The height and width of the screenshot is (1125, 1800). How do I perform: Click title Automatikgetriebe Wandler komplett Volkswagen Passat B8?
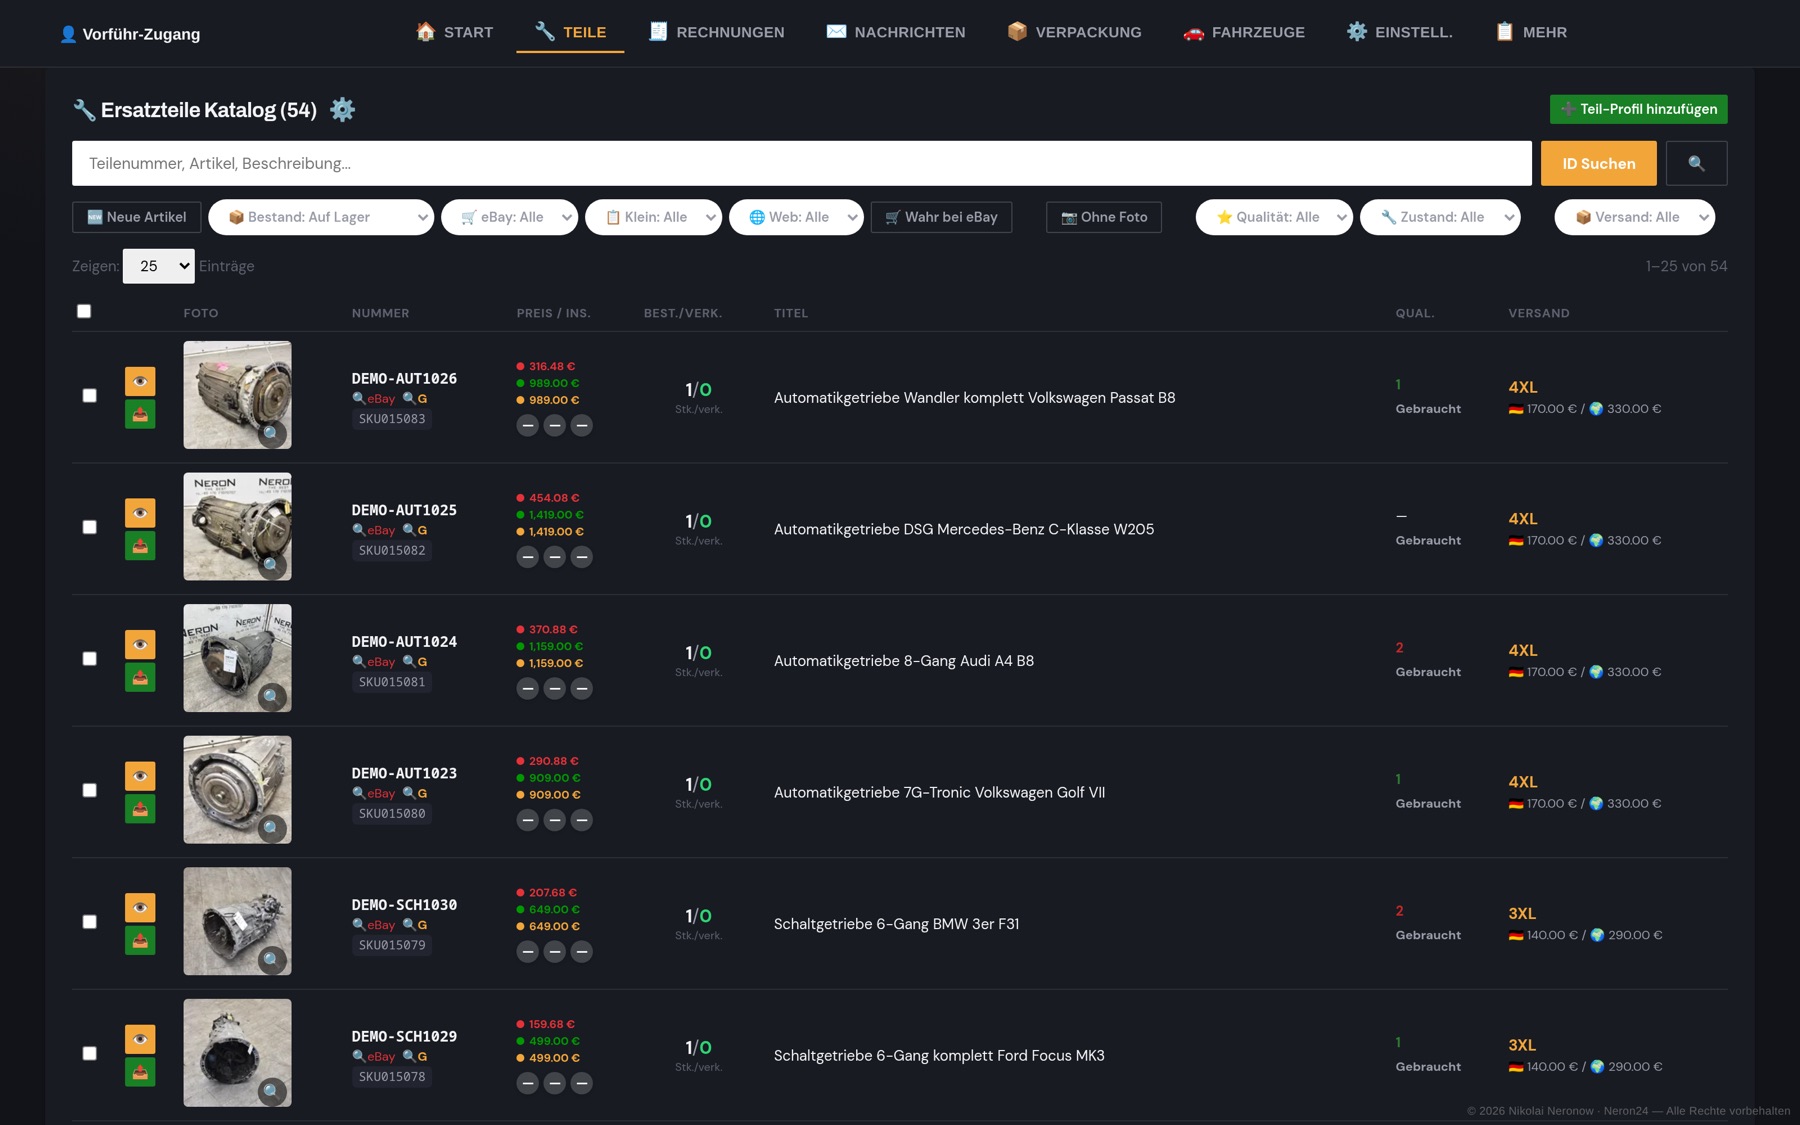click(974, 398)
